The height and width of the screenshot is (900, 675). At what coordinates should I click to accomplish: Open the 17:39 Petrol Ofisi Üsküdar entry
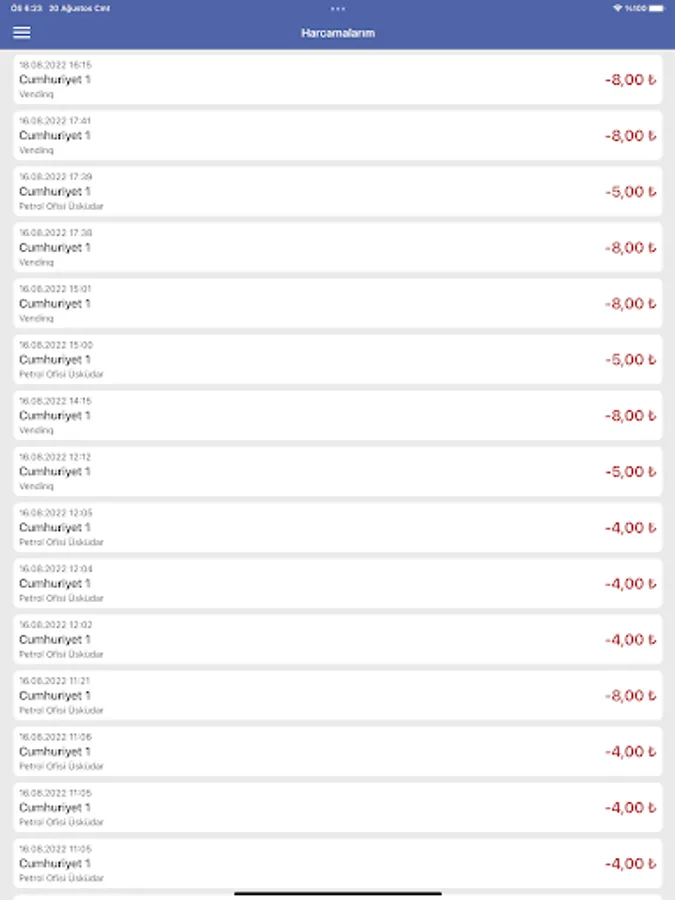(x=337, y=191)
